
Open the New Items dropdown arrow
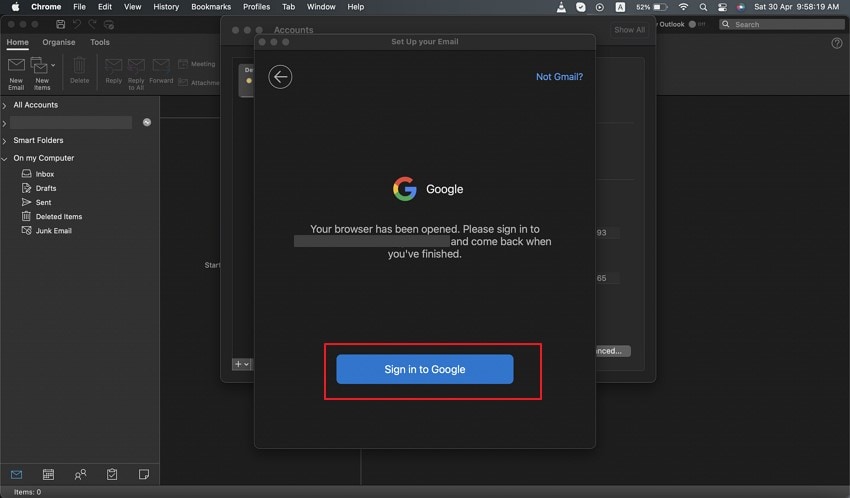click(x=53, y=66)
